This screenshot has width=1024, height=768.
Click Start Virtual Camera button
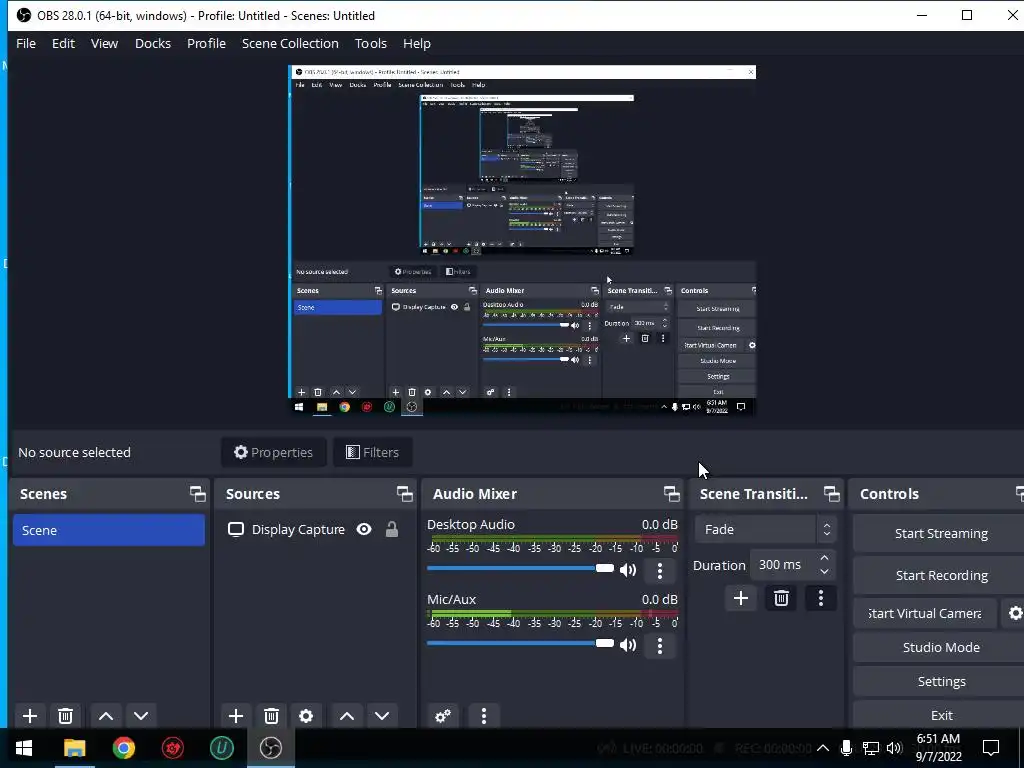[925, 613]
